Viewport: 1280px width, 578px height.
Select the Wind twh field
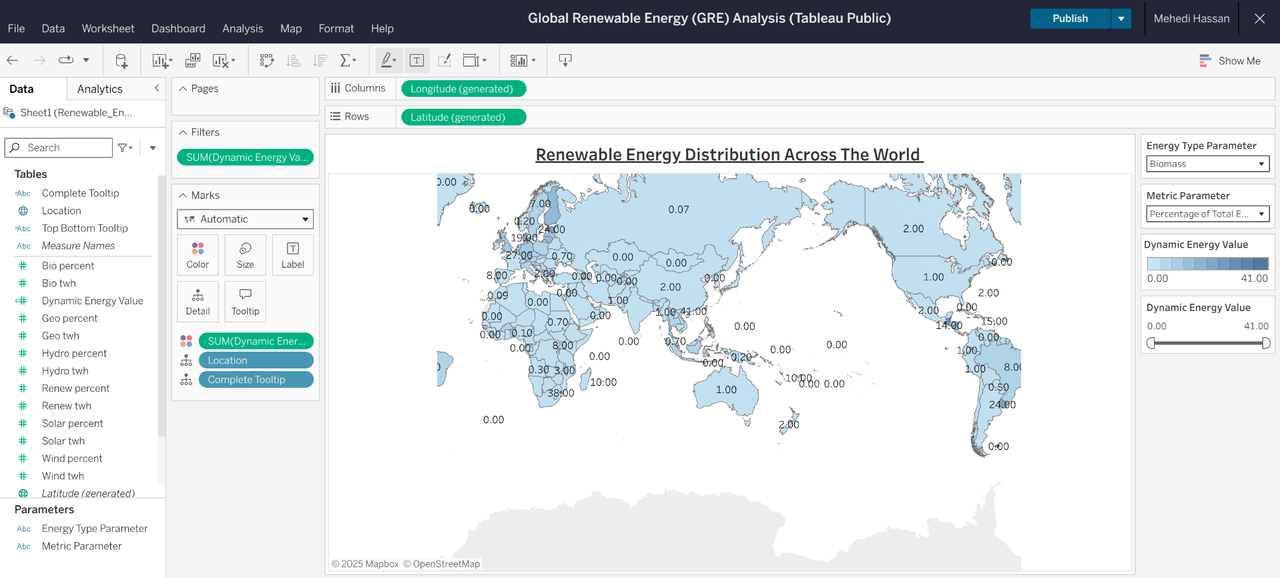click(63, 476)
